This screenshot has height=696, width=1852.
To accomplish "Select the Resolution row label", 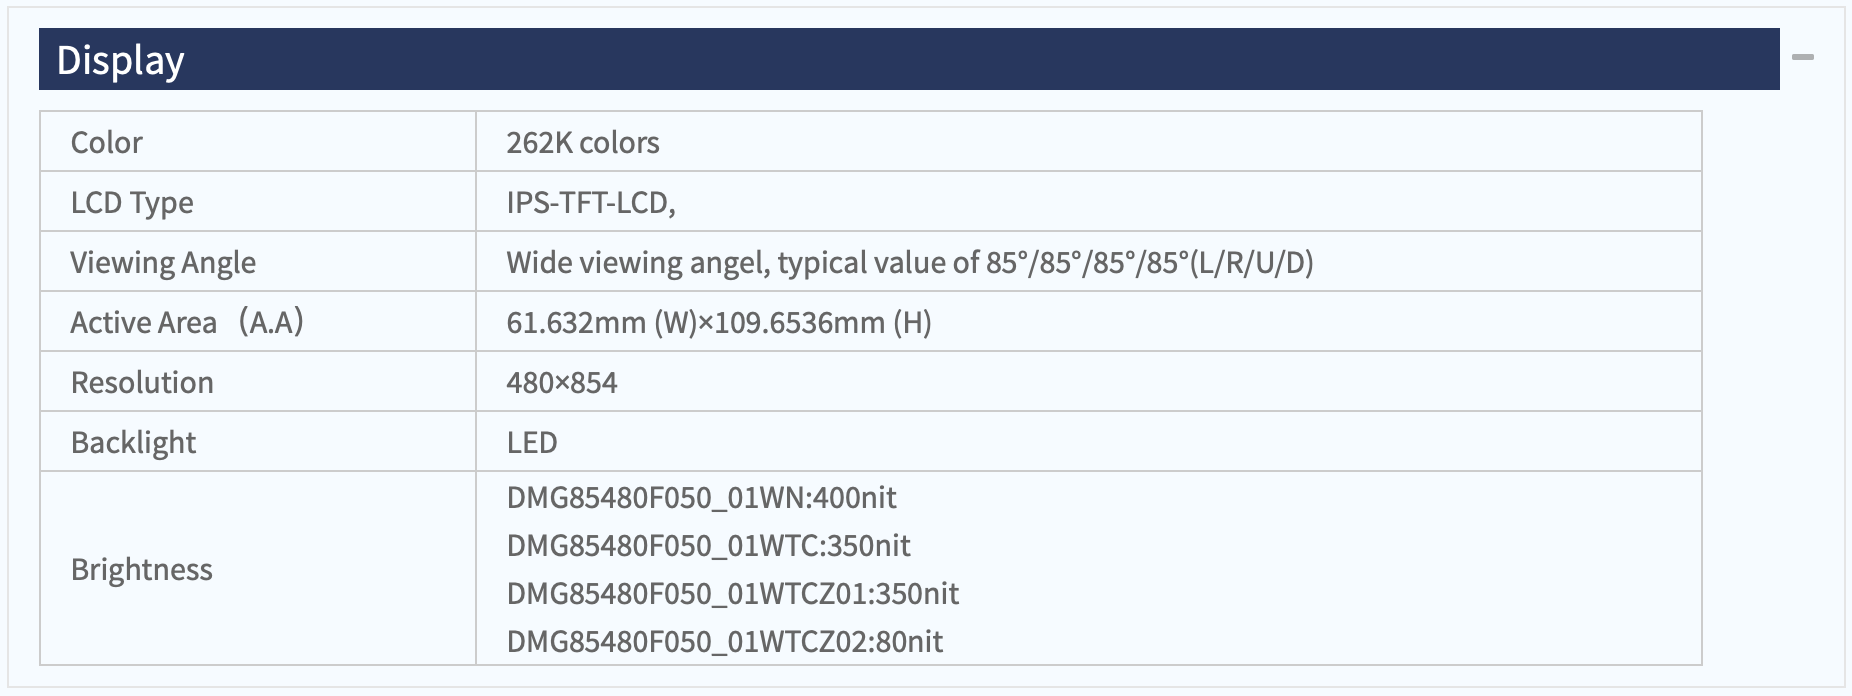I will coord(142,382).
